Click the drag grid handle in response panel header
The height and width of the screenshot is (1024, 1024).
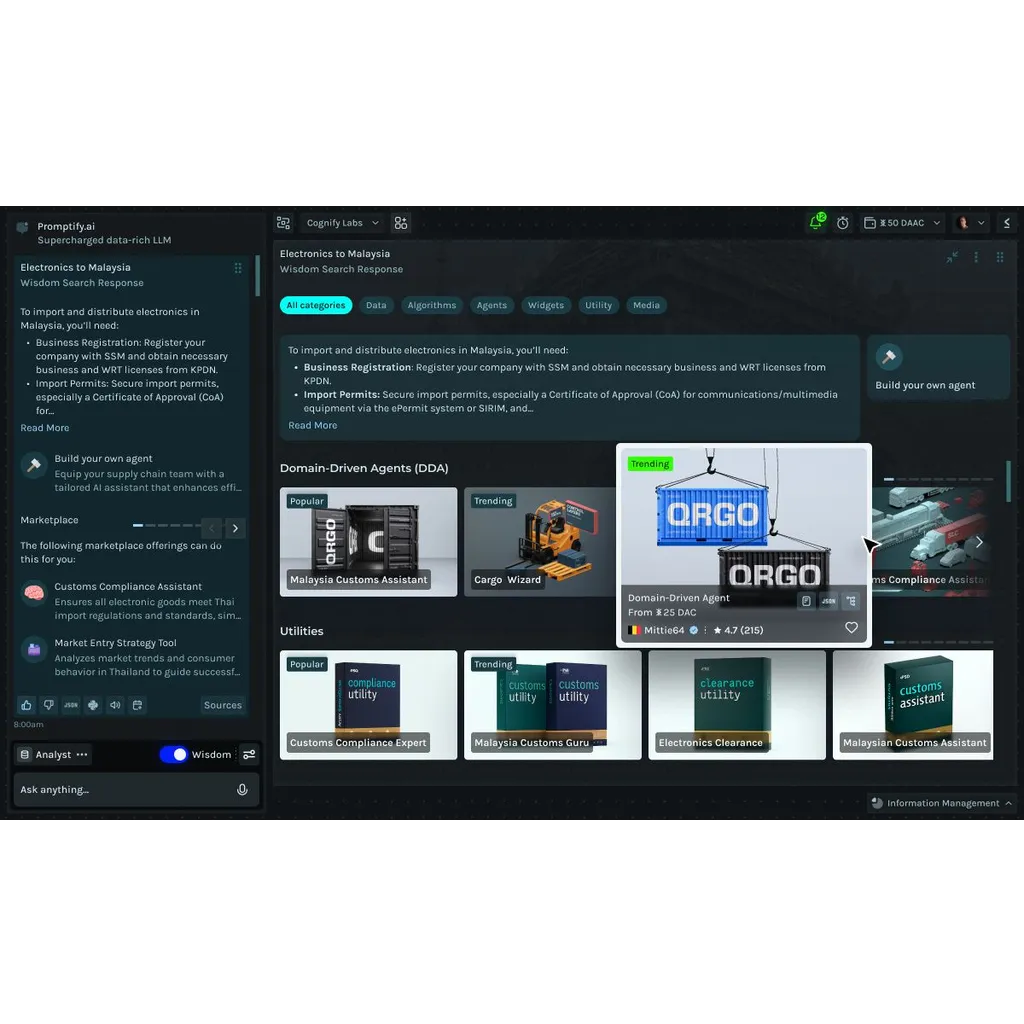click(1000, 257)
